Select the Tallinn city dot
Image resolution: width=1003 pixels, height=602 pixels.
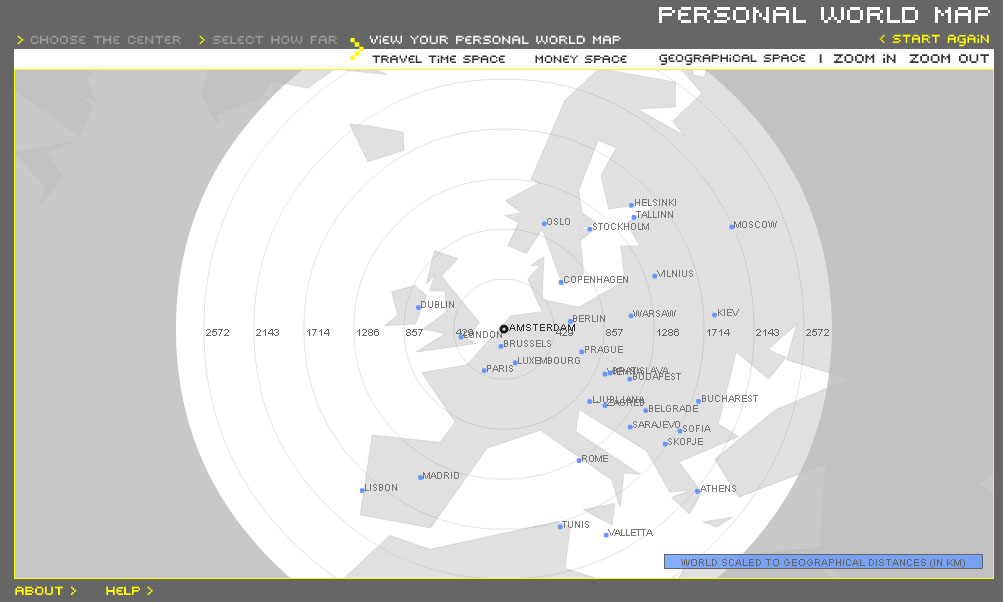[634, 218]
